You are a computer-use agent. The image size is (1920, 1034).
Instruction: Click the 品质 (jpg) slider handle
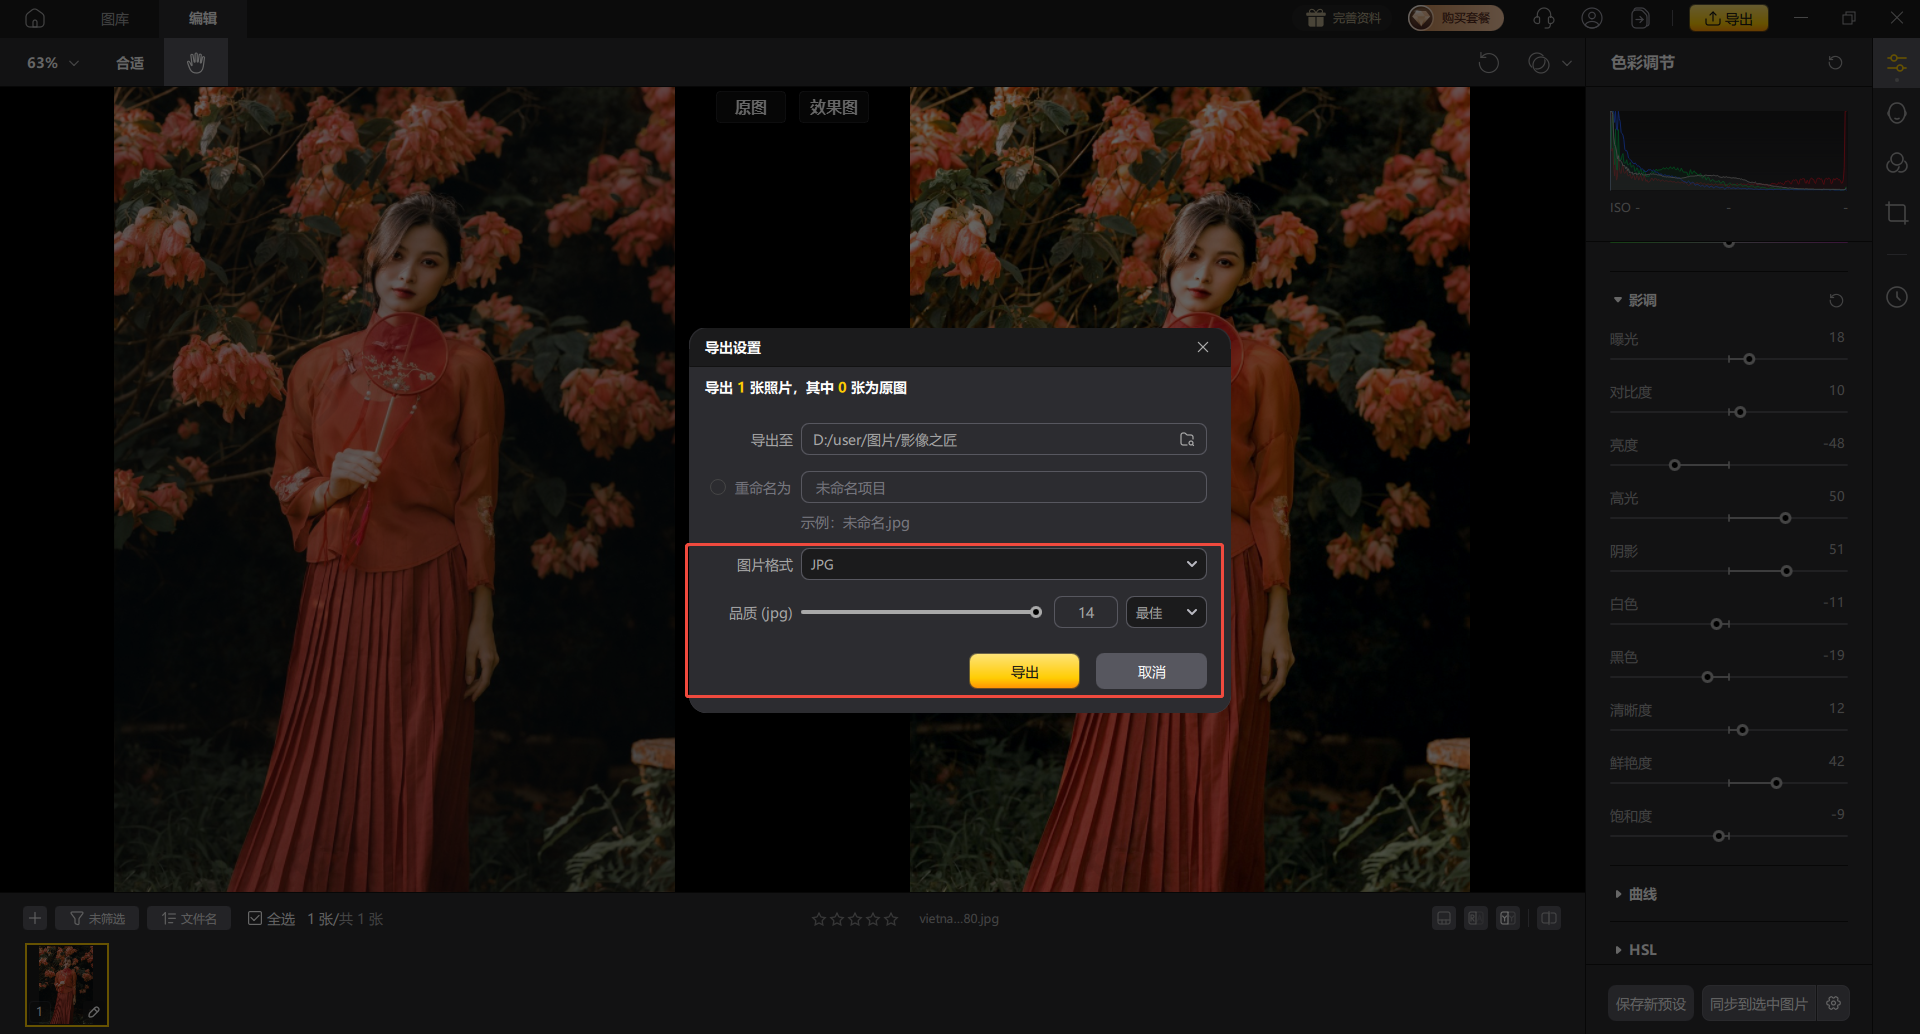1036,613
